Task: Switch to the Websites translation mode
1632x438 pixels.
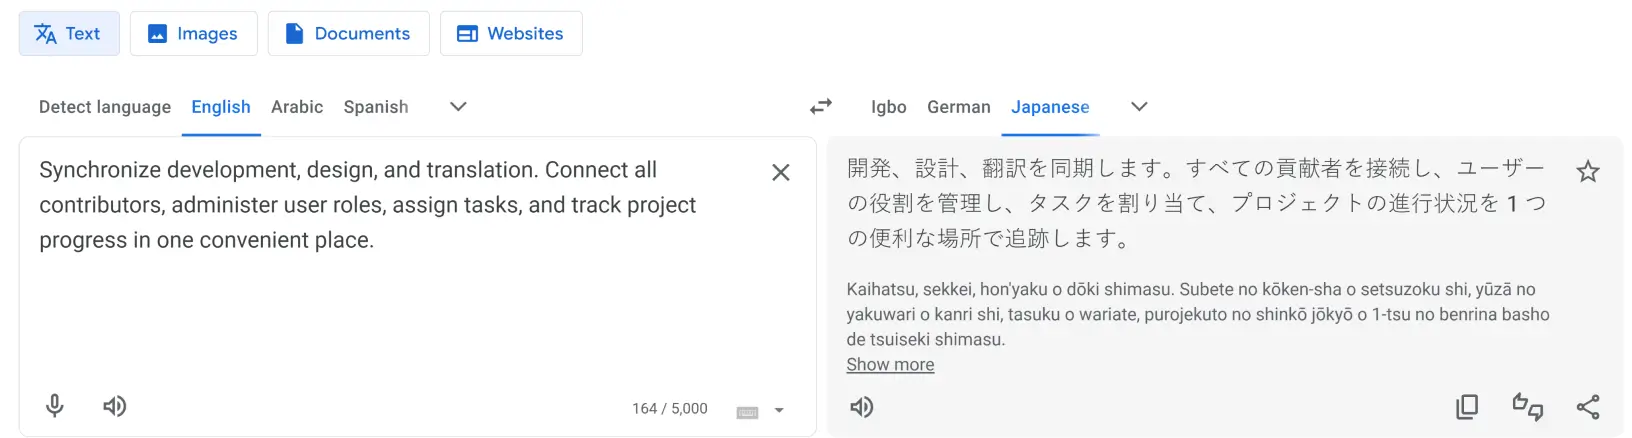Action: click(511, 34)
